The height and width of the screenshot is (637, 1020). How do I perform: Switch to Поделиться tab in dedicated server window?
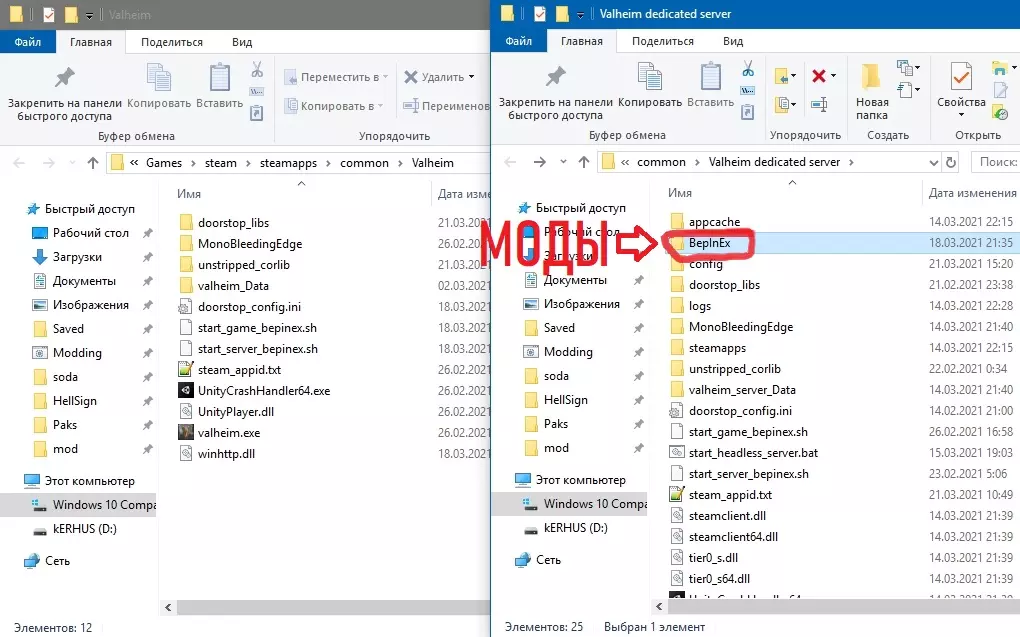(663, 41)
